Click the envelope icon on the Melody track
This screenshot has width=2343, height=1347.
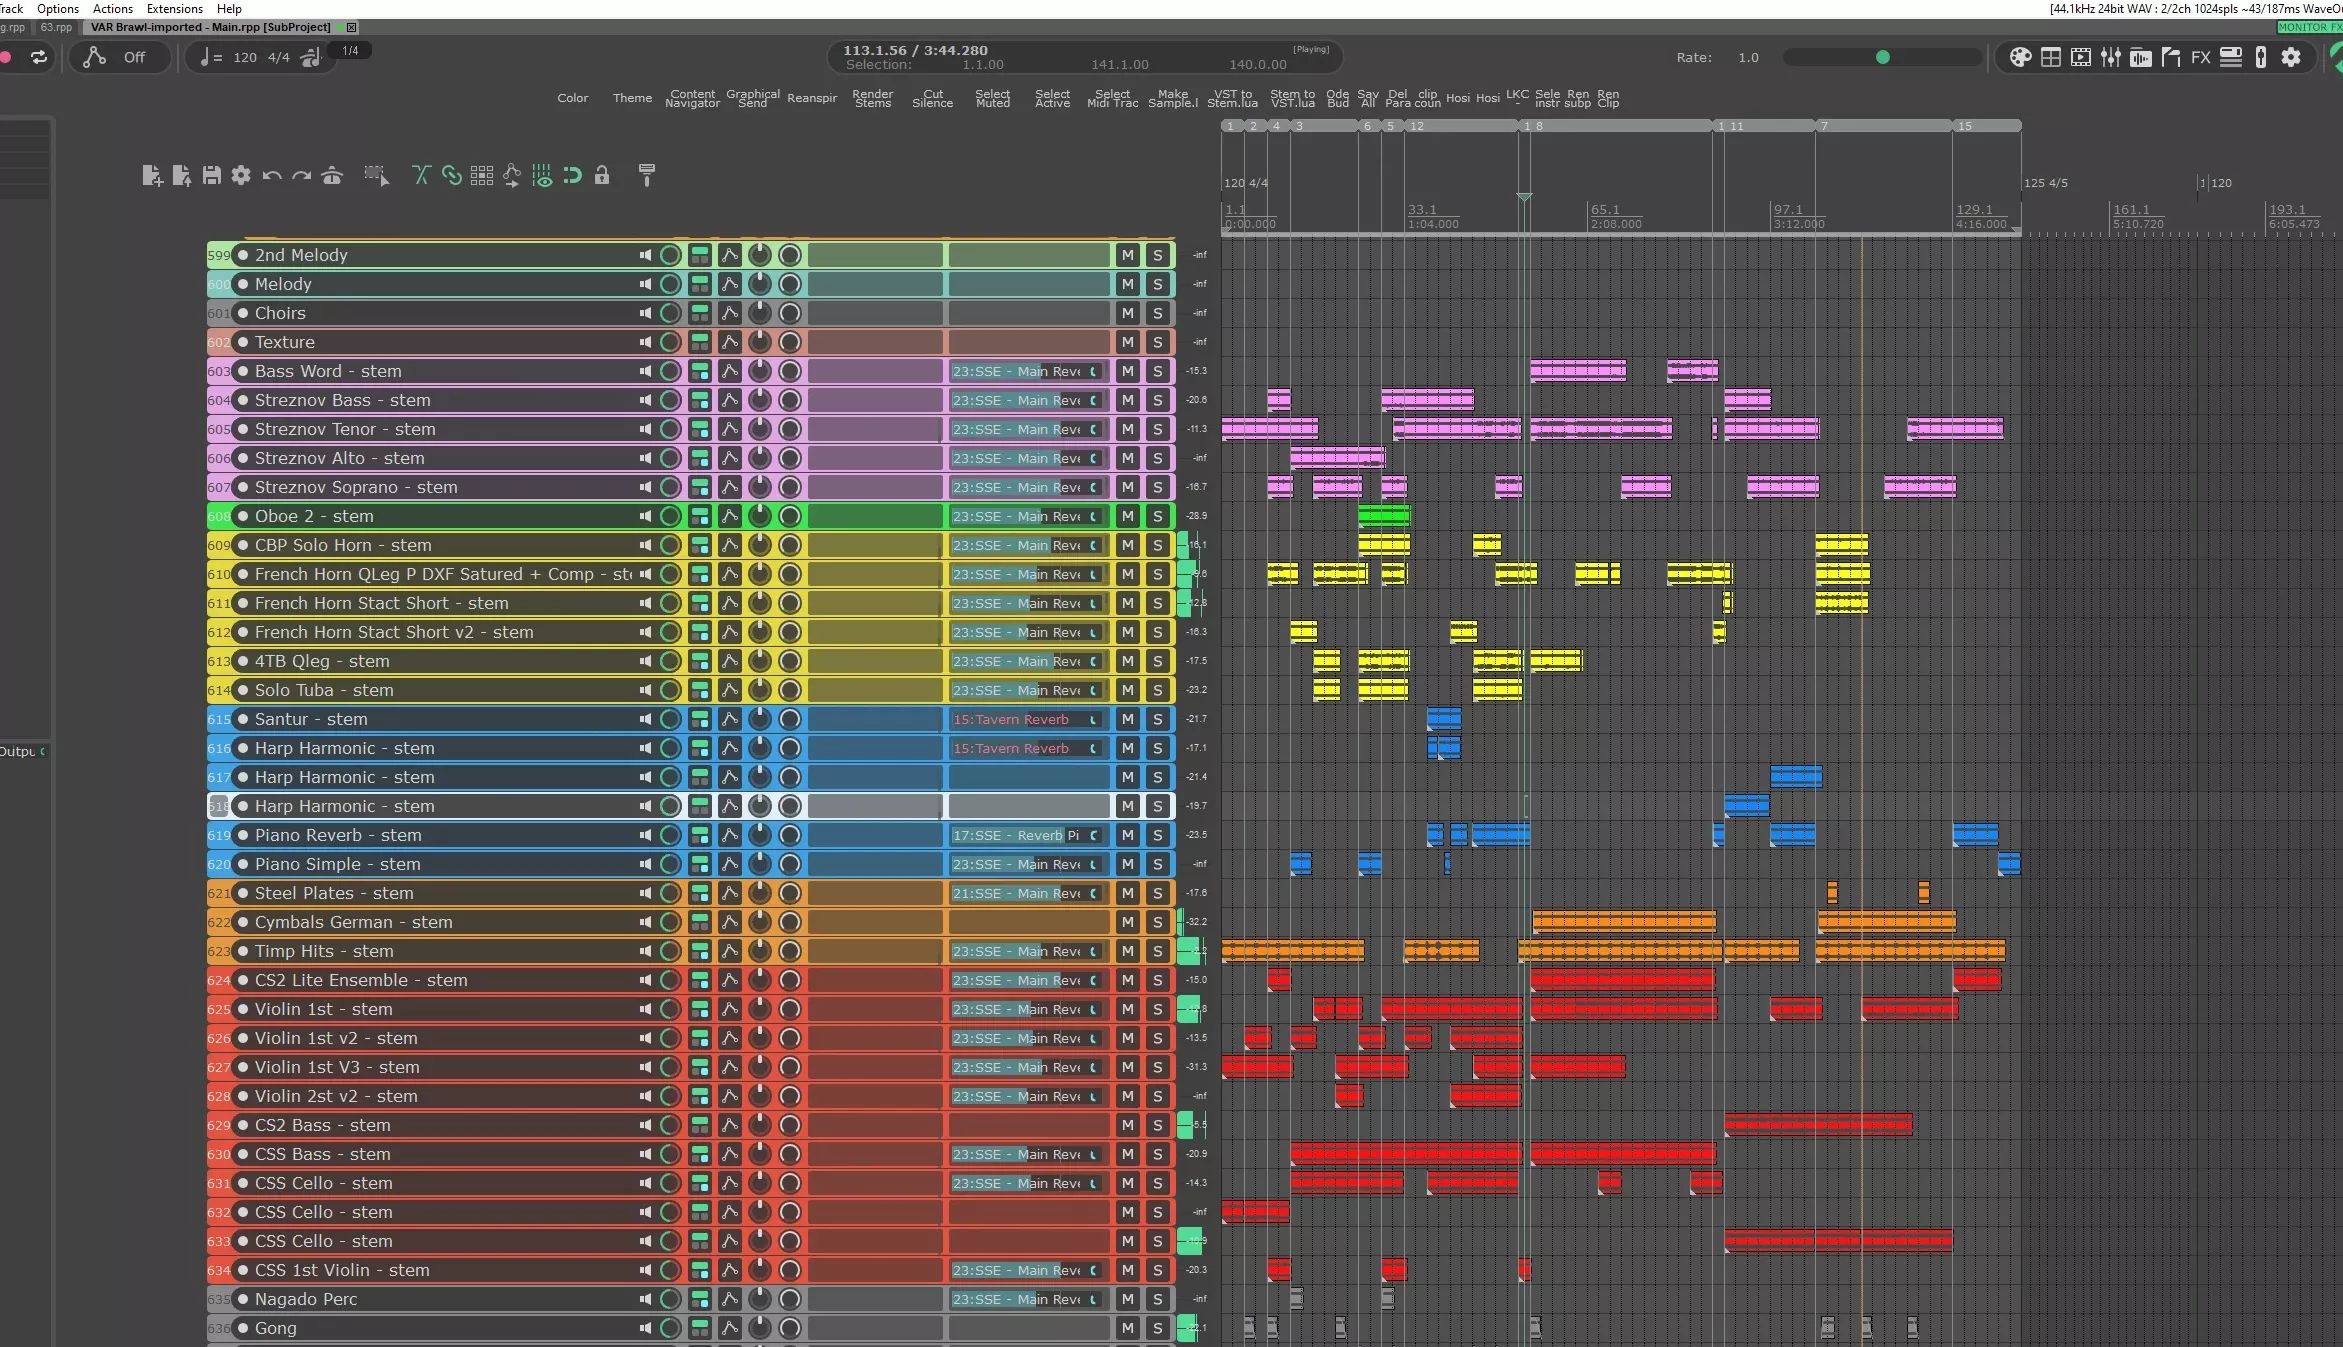pos(730,284)
